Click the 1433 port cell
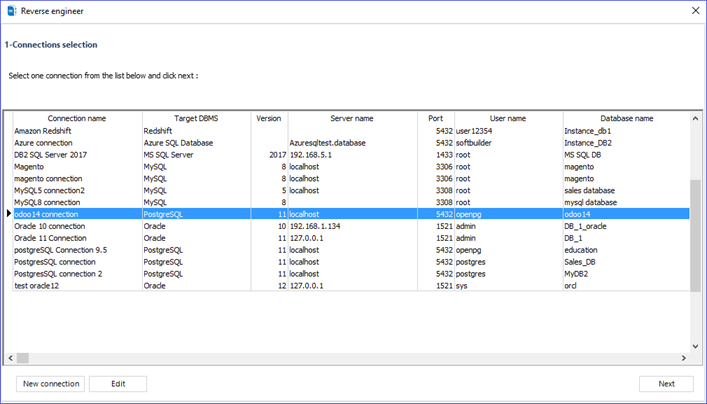Screen dimensions: 707x404 coord(436,155)
